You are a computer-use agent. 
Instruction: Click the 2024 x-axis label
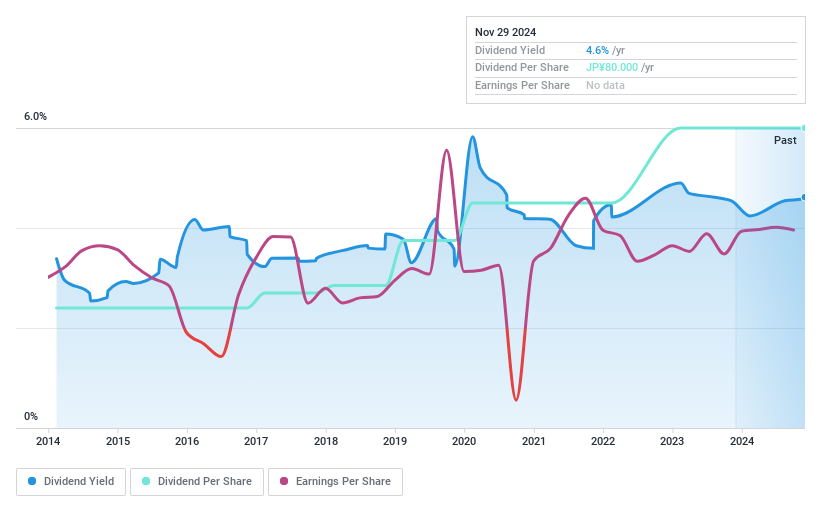(x=742, y=441)
